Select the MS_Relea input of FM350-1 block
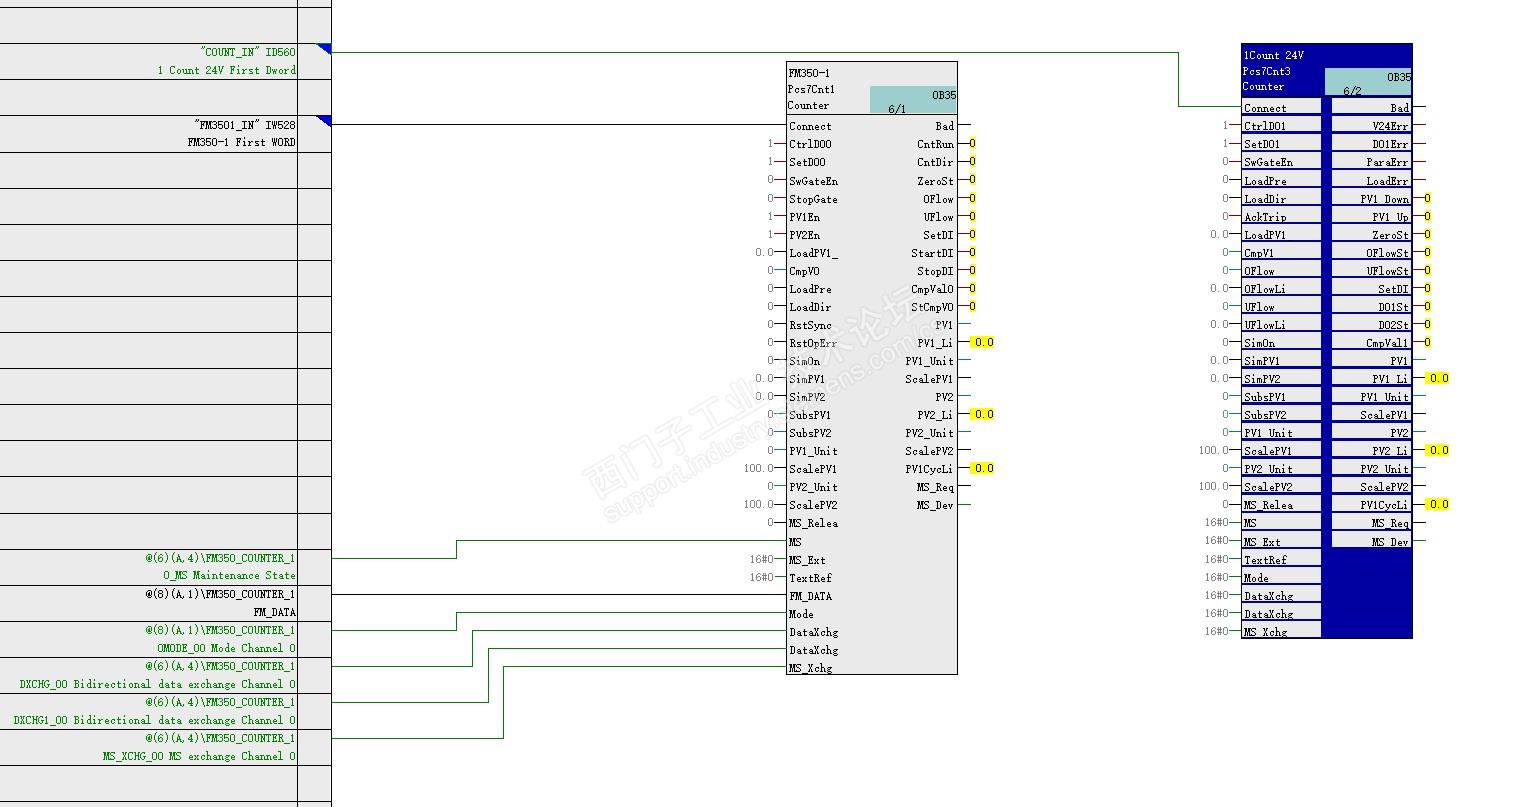1529x807 pixels. coord(813,523)
